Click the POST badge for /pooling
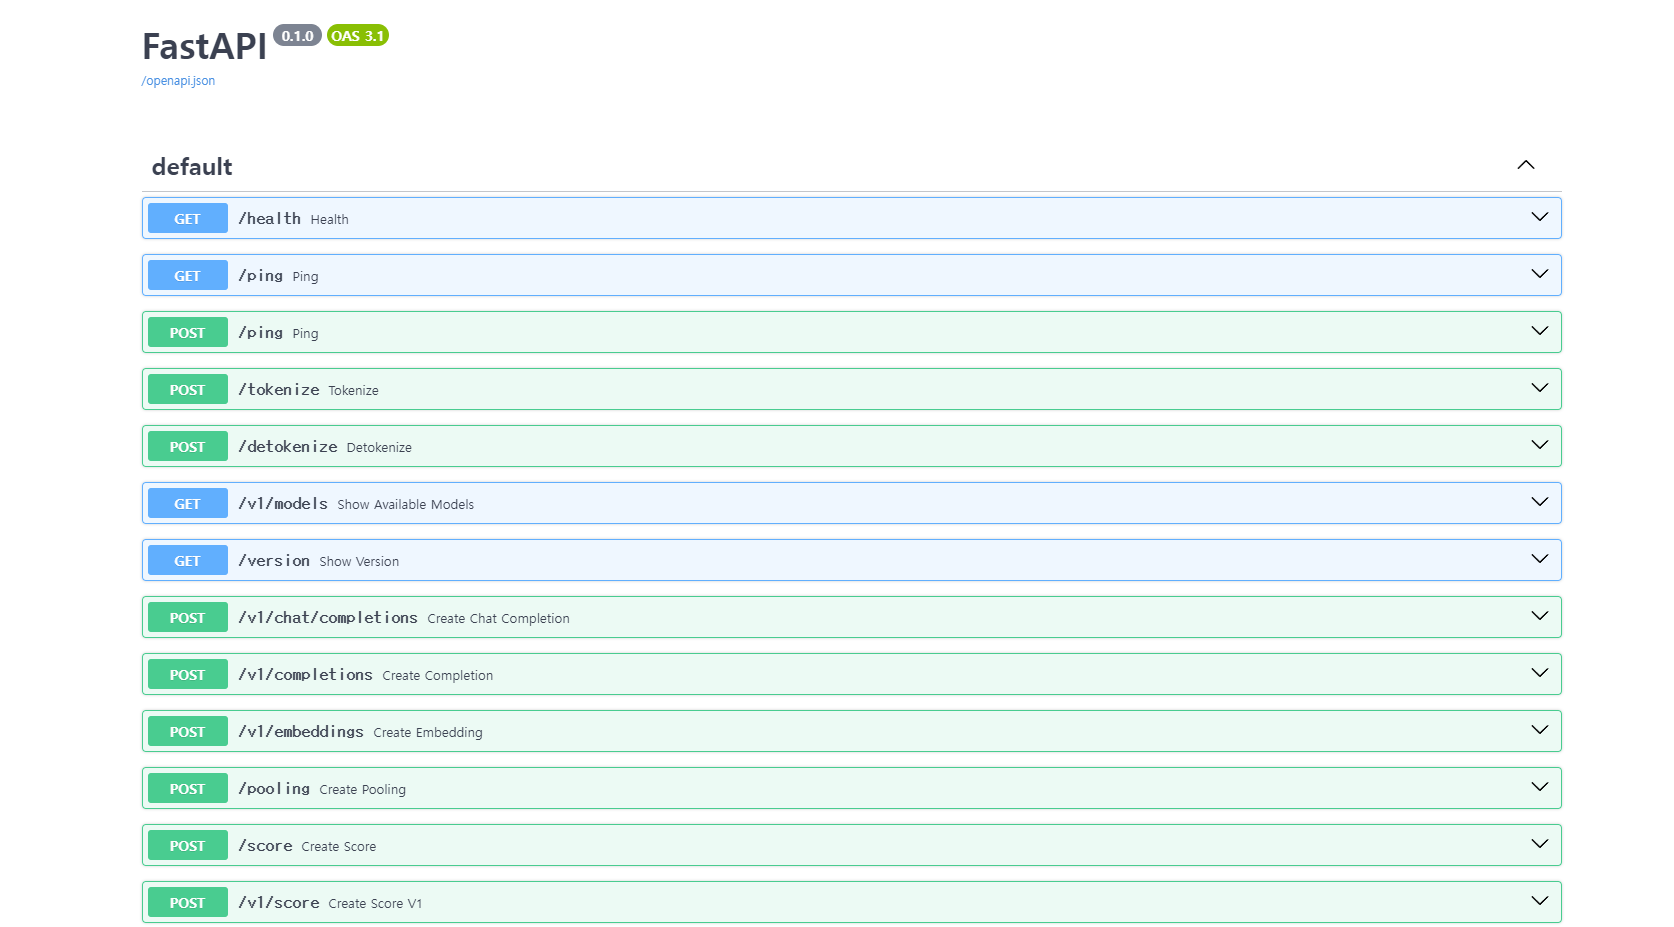The image size is (1674, 927). 188,788
